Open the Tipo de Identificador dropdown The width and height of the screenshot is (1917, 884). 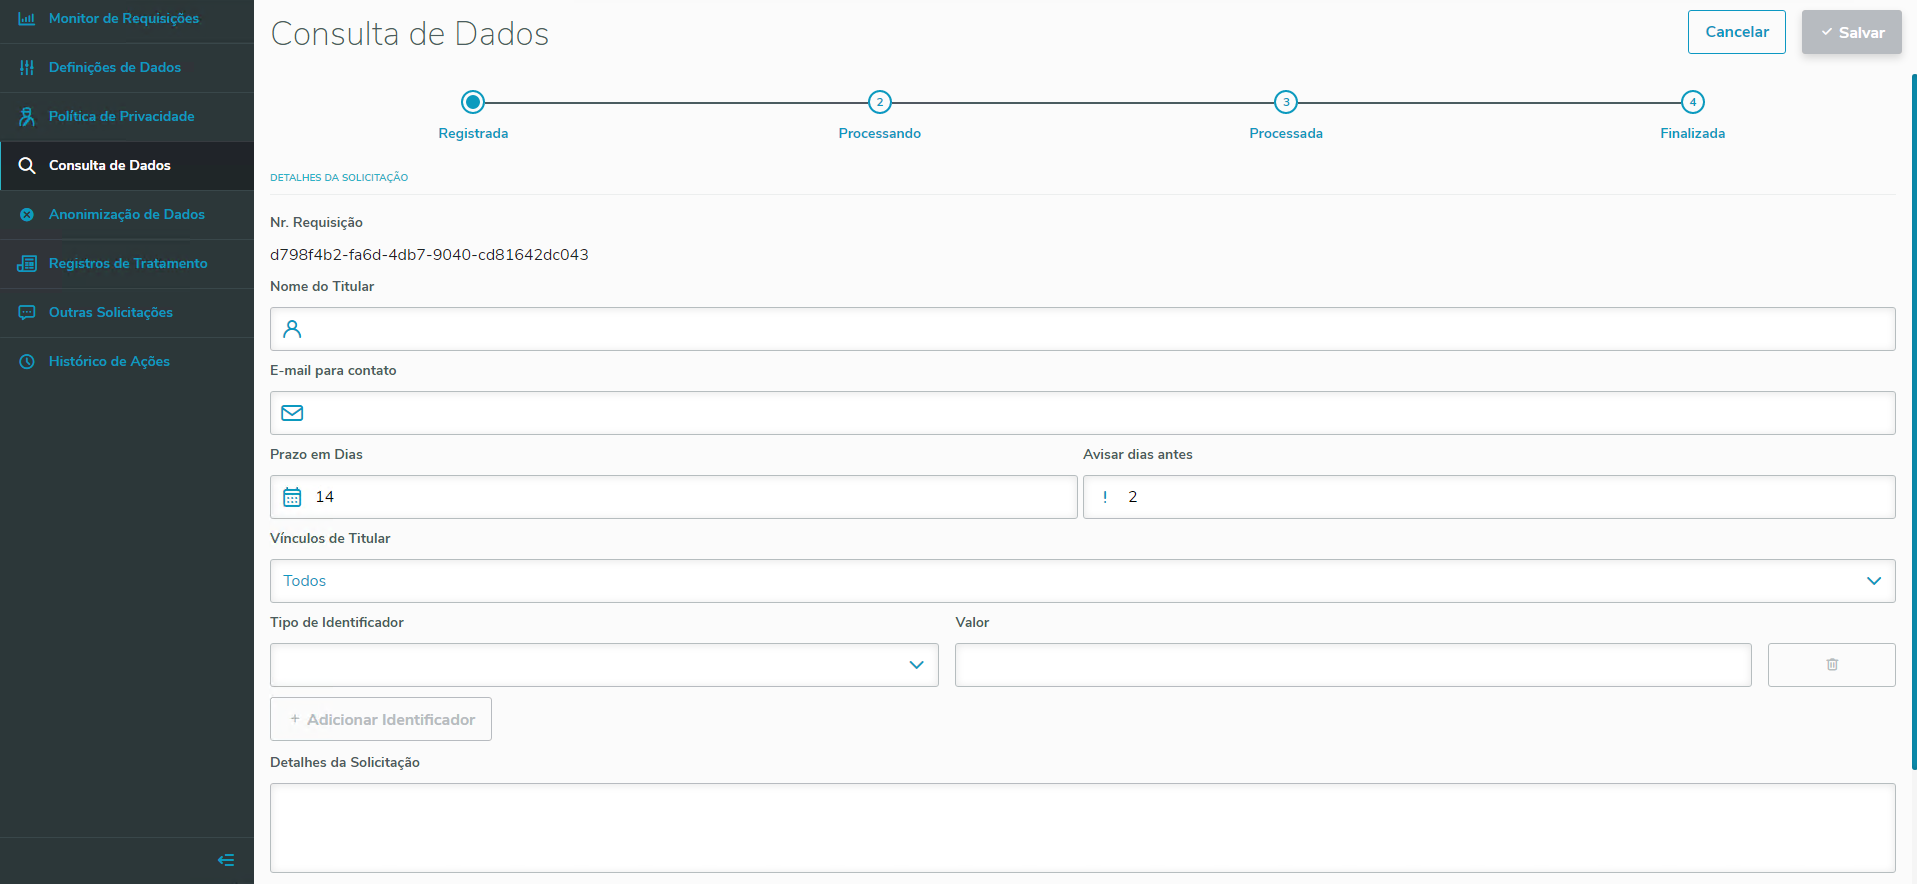(604, 665)
